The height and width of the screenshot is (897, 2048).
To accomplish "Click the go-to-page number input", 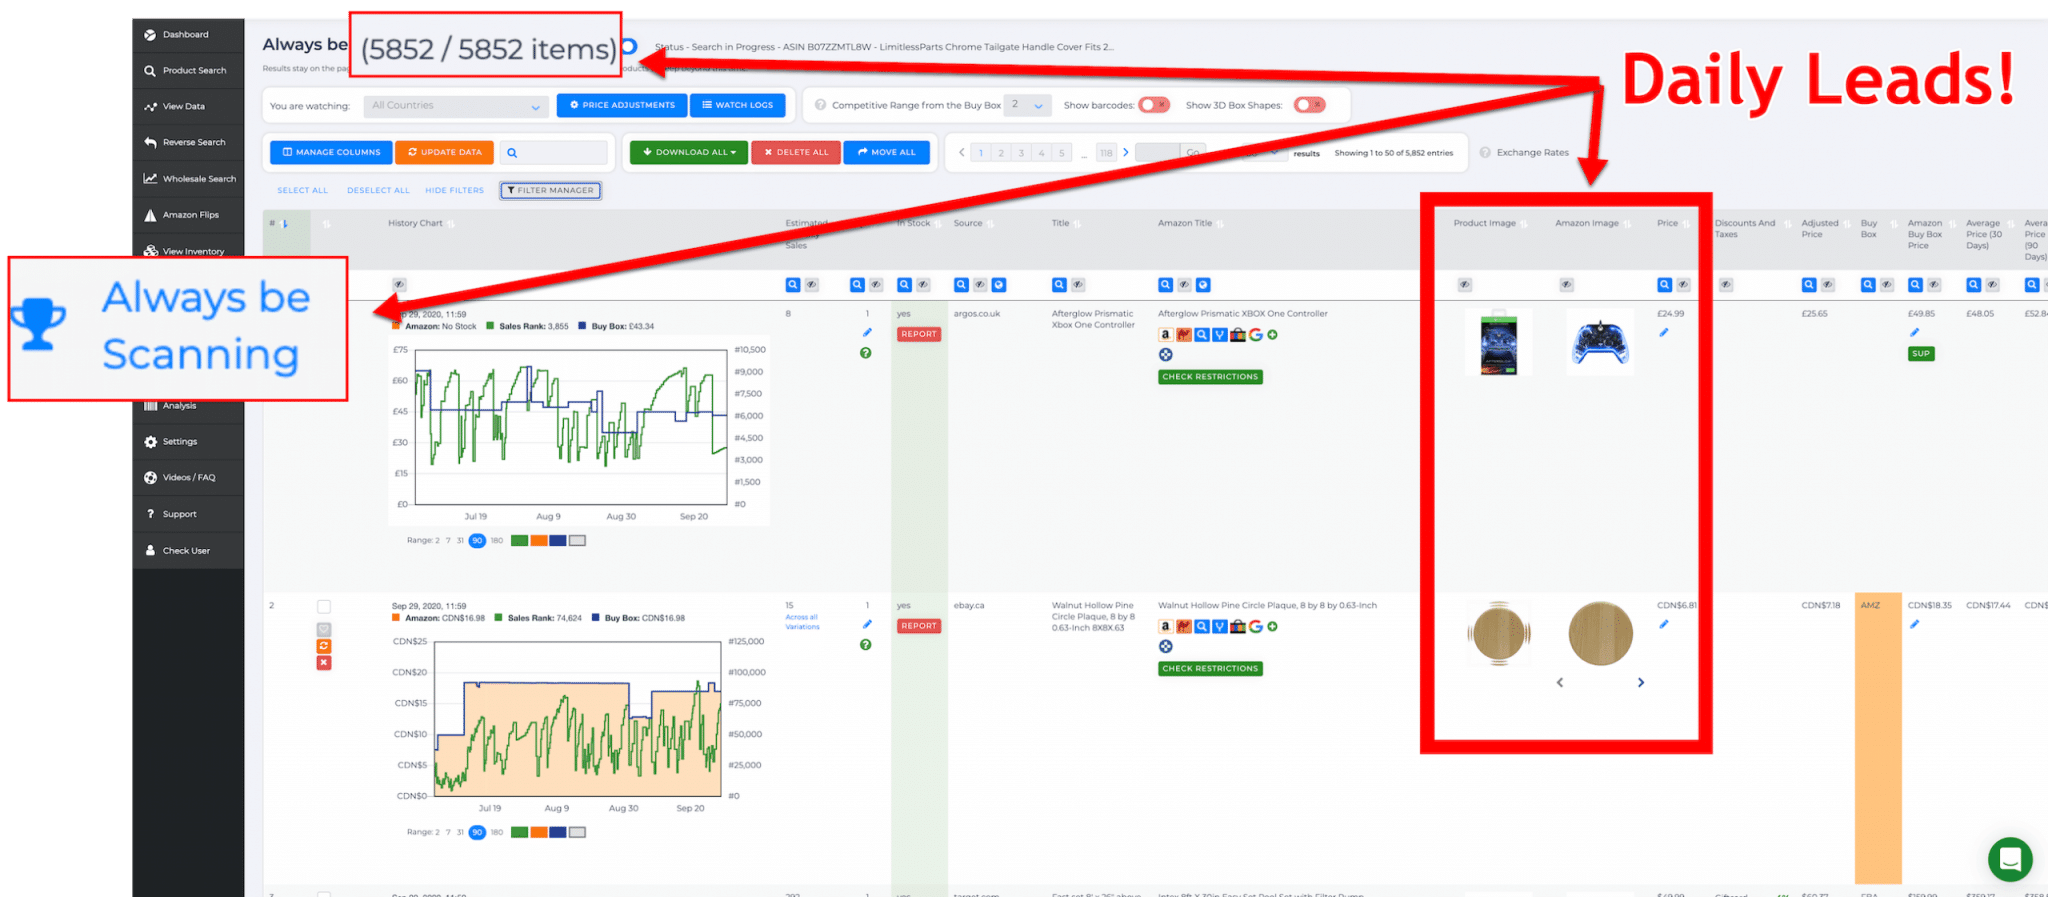I will pyautogui.click(x=1158, y=152).
